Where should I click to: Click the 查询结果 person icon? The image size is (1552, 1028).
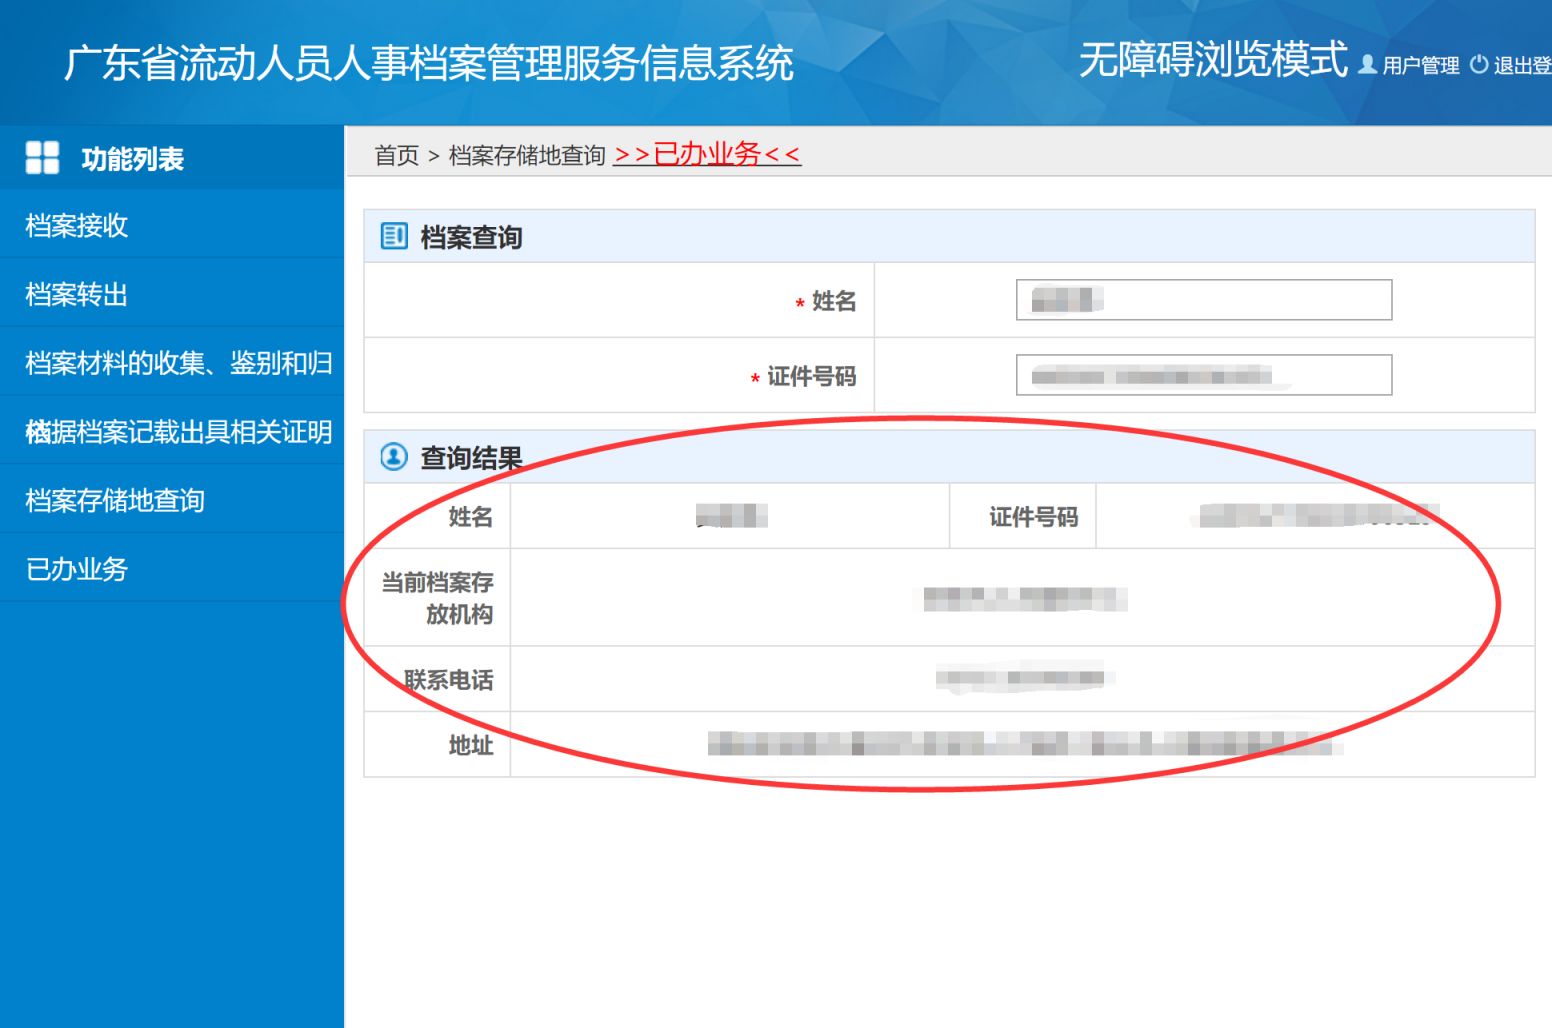click(x=394, y=457)
